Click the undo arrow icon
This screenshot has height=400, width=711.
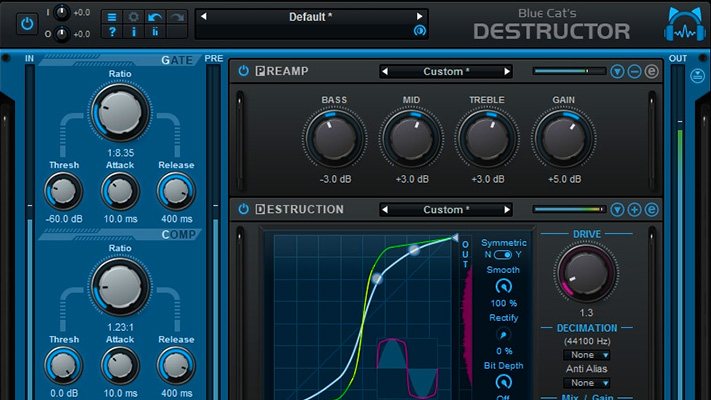point(154,17)
